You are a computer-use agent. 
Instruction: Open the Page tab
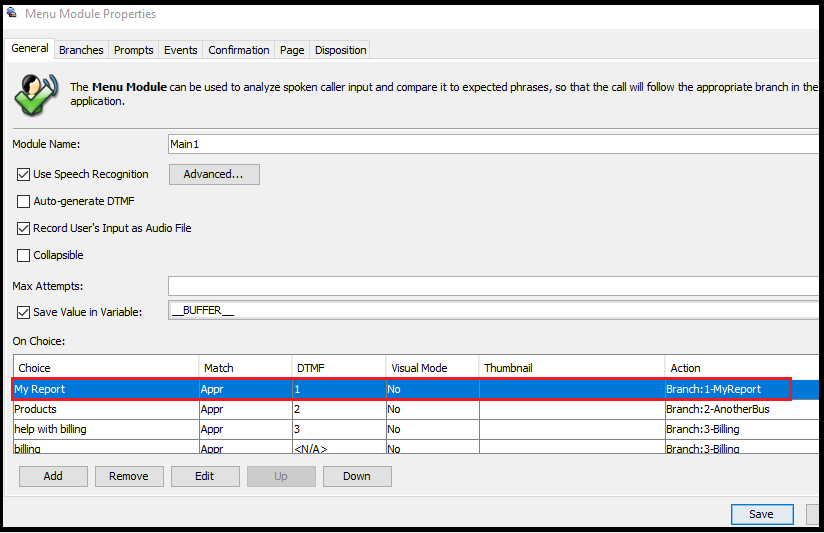pyautogui.click(x=292, y=50)
